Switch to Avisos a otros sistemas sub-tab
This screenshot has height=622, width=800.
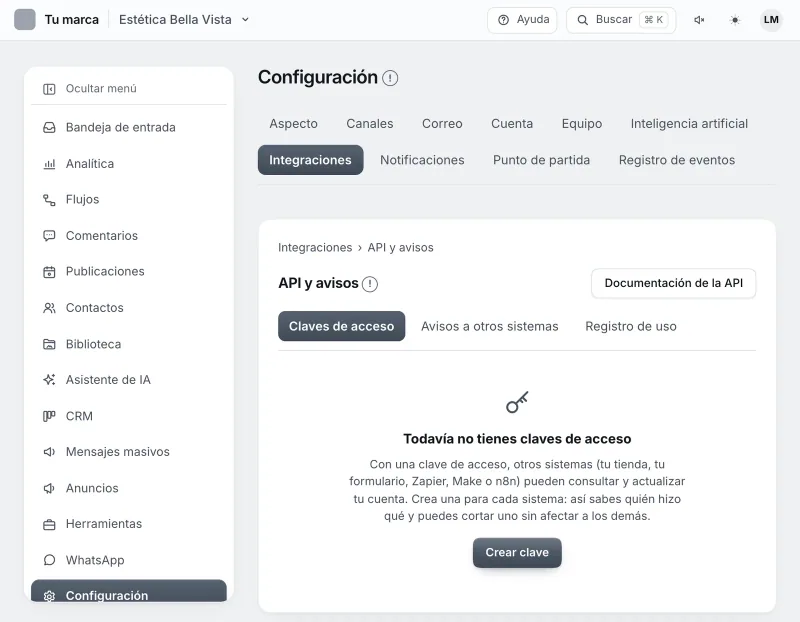coord(489,326)
